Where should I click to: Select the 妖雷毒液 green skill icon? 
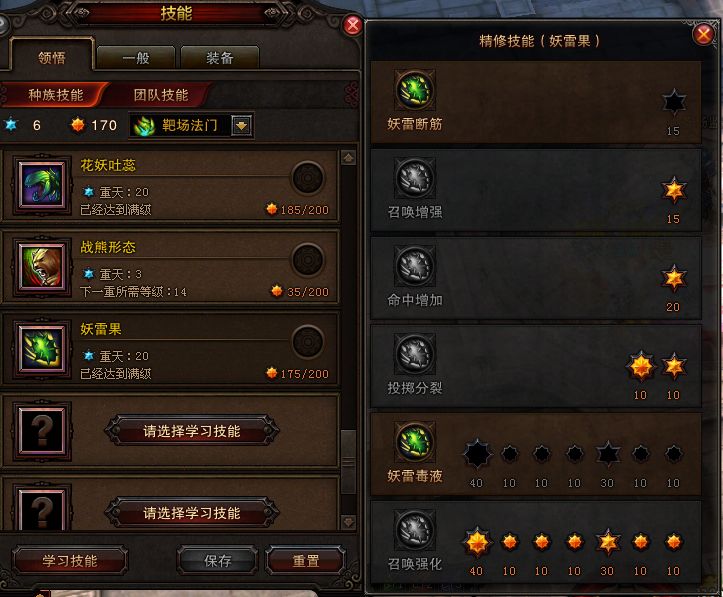[415, 442]
